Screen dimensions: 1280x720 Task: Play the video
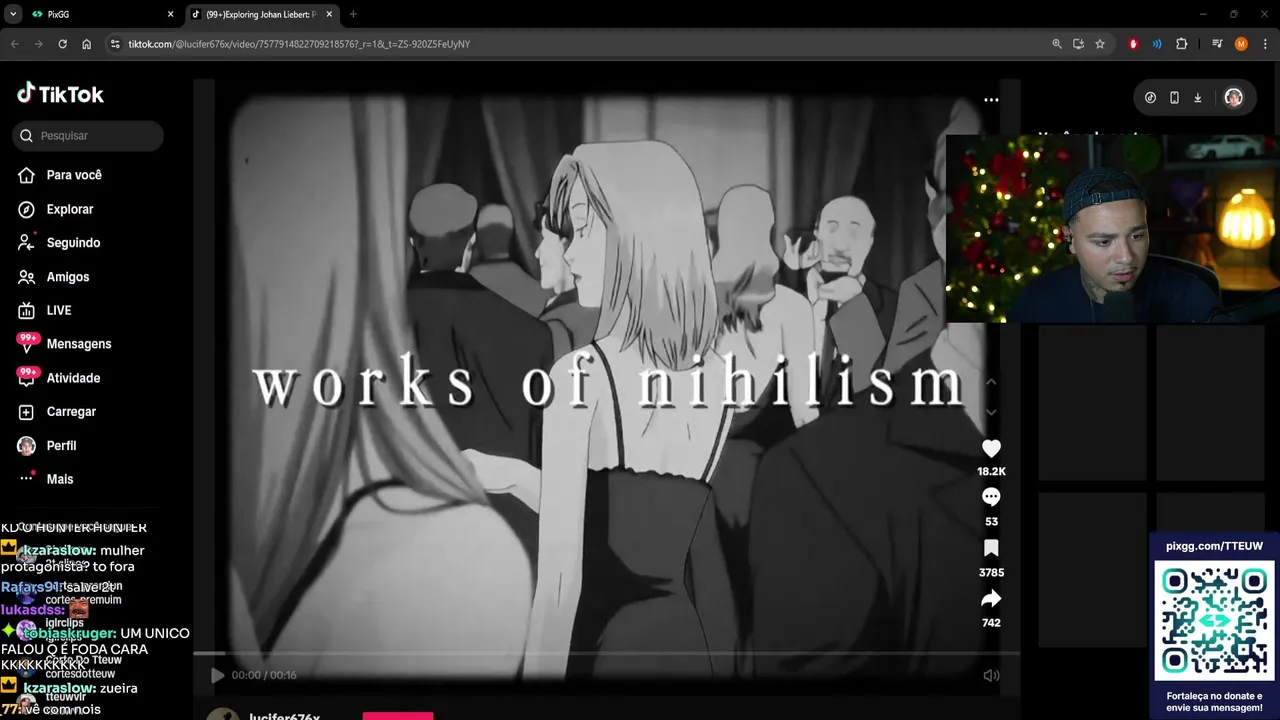pyautogui.click(x=217, y=675)
